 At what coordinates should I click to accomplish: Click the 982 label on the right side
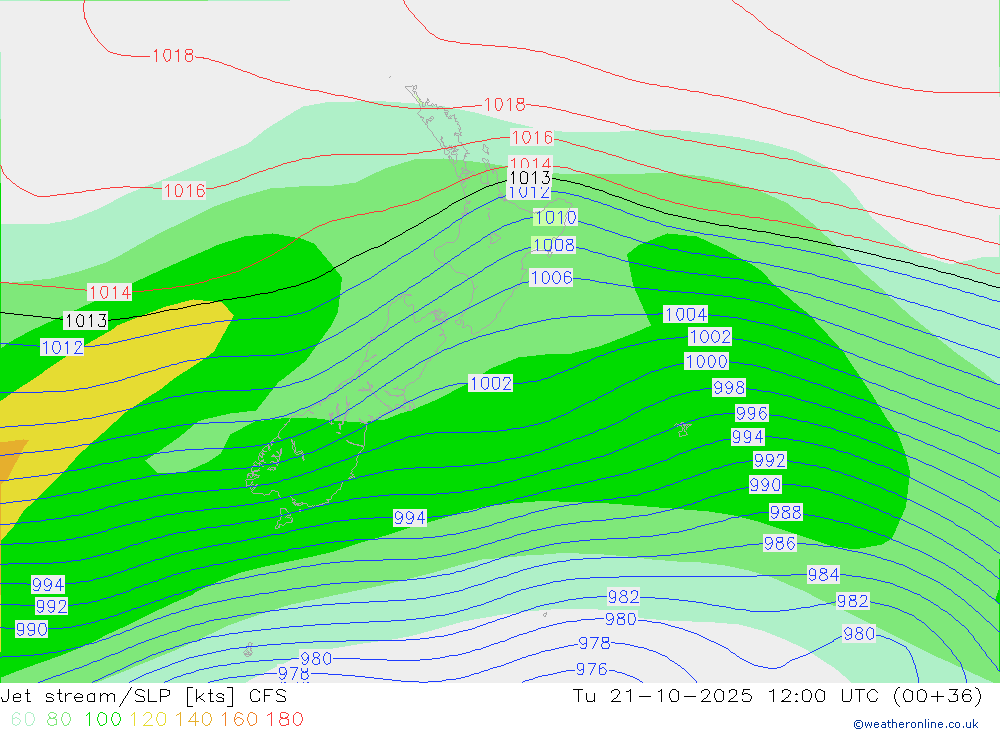pos(852,602)
